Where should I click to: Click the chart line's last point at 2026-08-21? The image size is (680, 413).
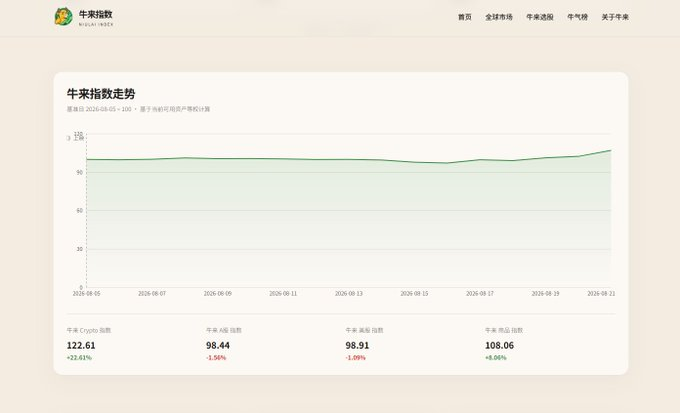[x=611, y=151]
